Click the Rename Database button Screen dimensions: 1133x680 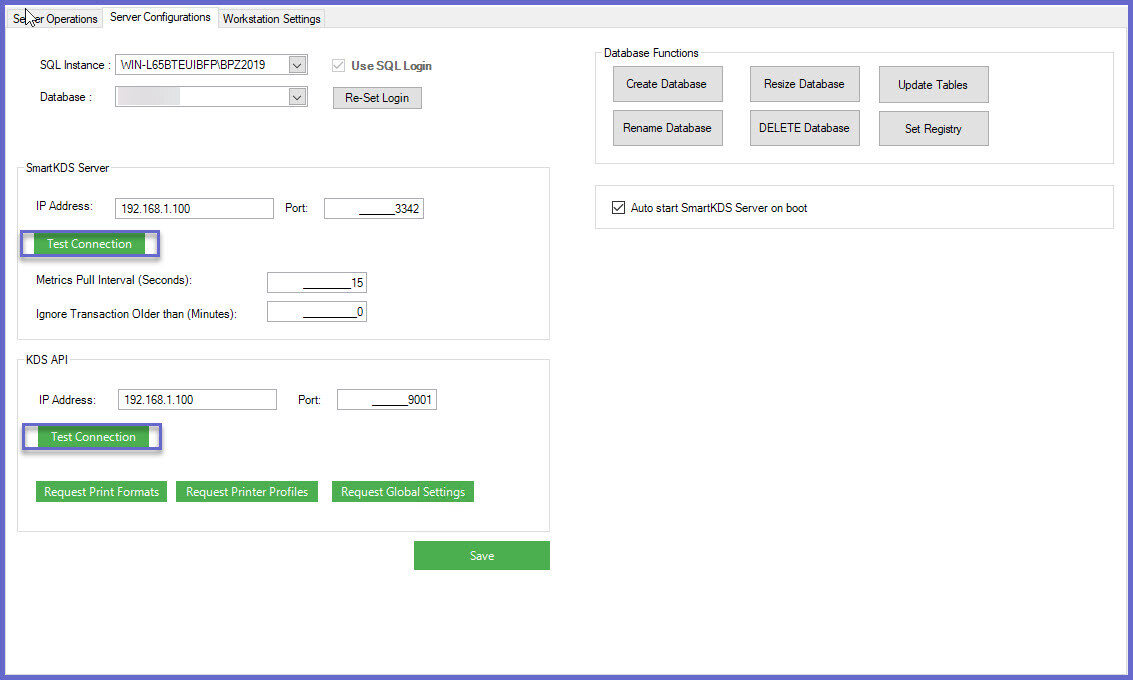667,128
